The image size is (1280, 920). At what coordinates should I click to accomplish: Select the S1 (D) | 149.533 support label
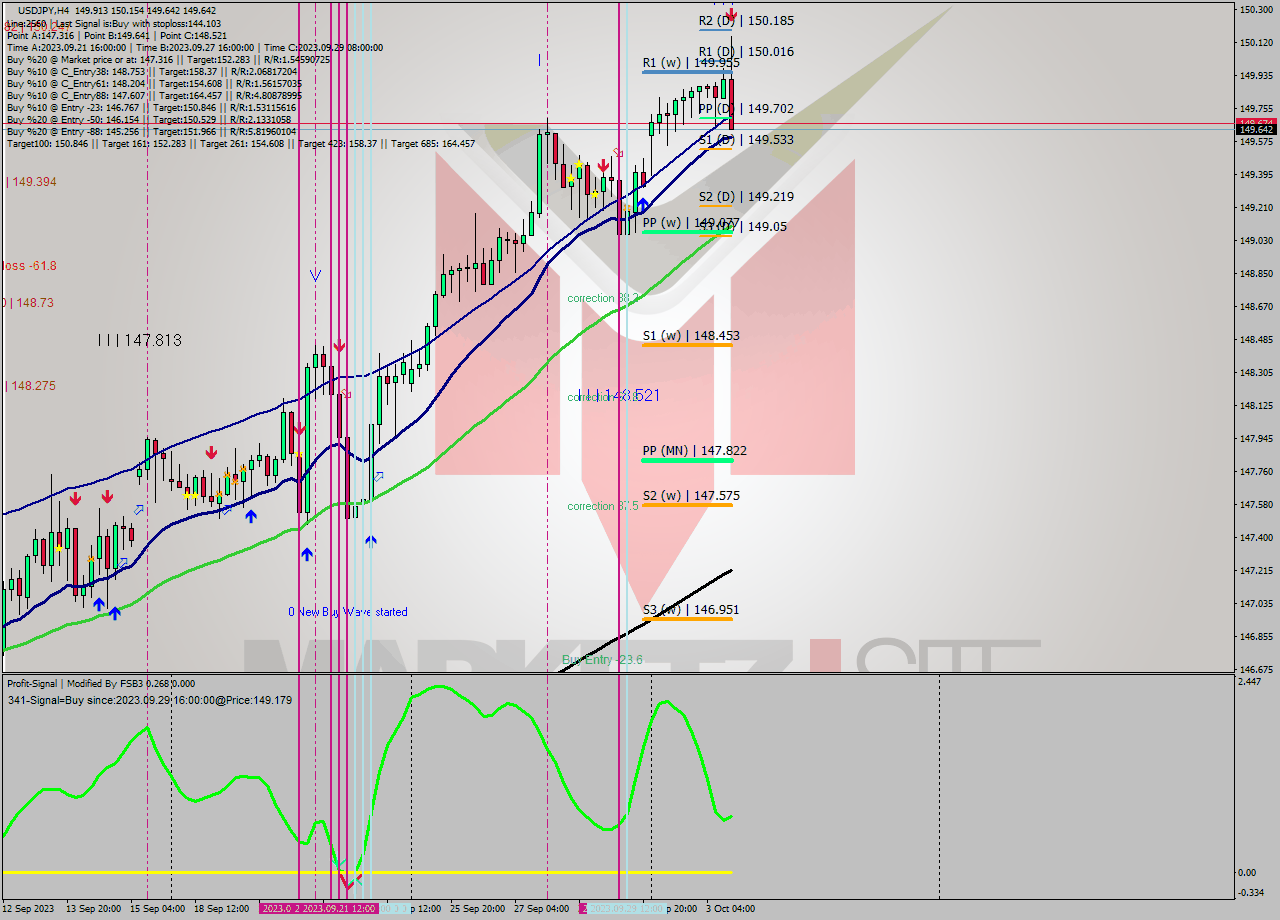coord(746,139)
